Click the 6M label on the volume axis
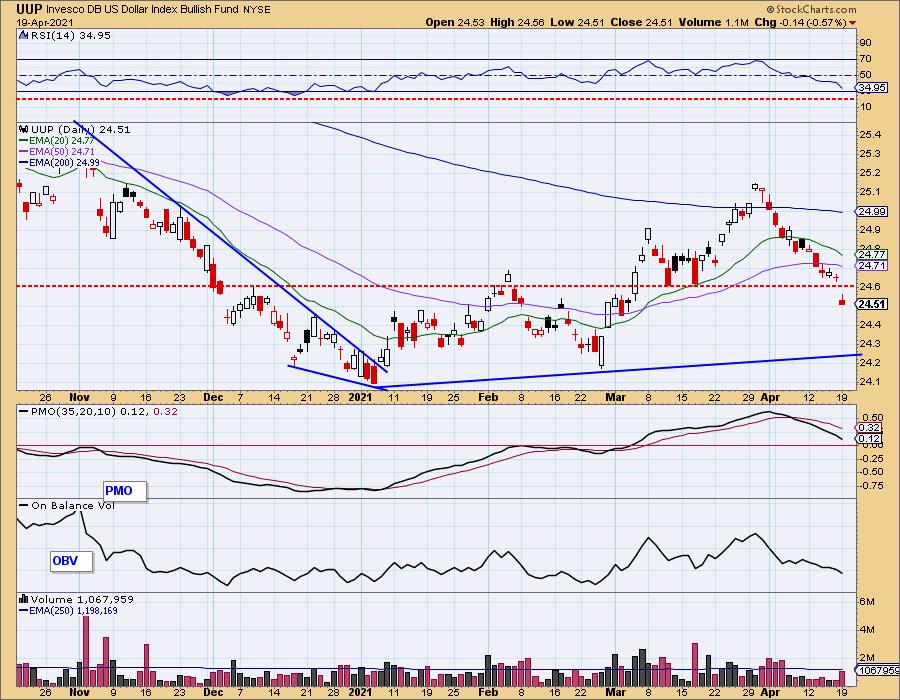The height and width of the screenshot is (700, 900). pyautogui.click(x=867, y=601)
